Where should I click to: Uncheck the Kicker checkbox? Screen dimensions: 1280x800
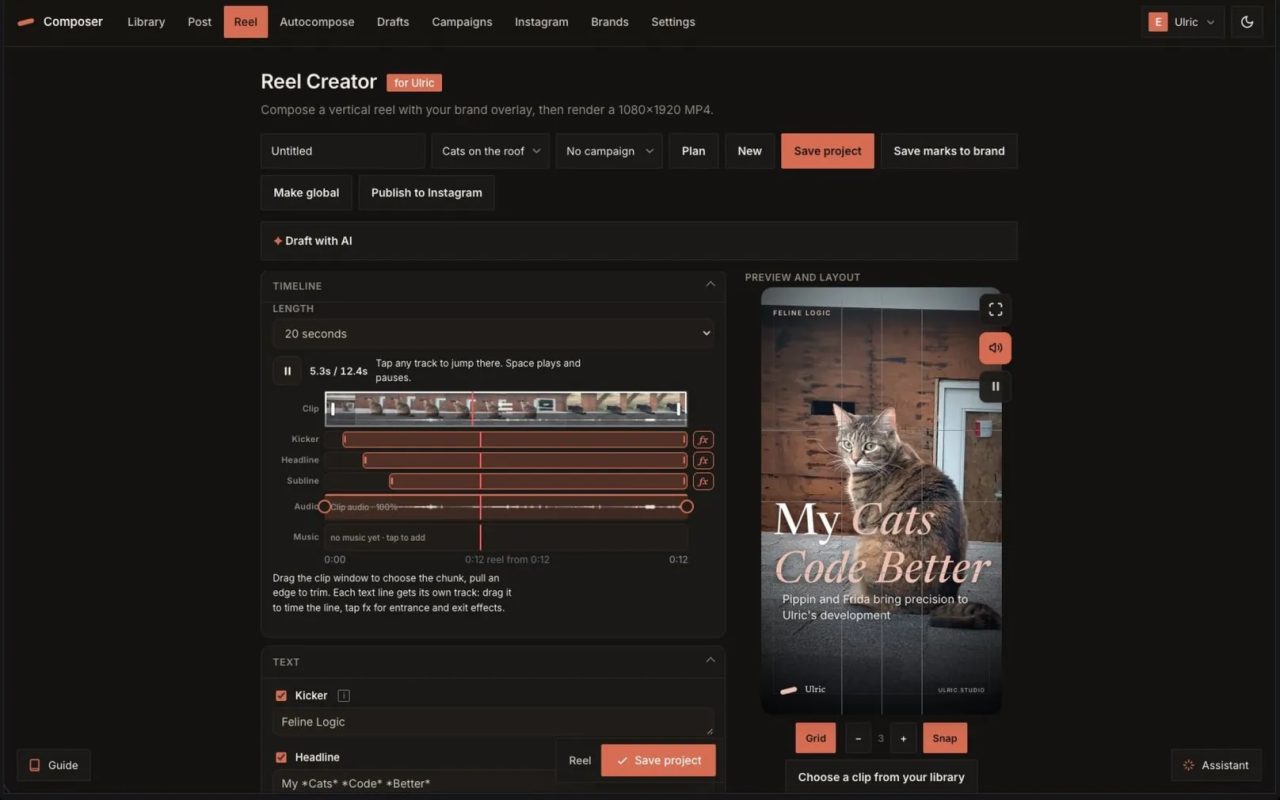tap(281, 695)
